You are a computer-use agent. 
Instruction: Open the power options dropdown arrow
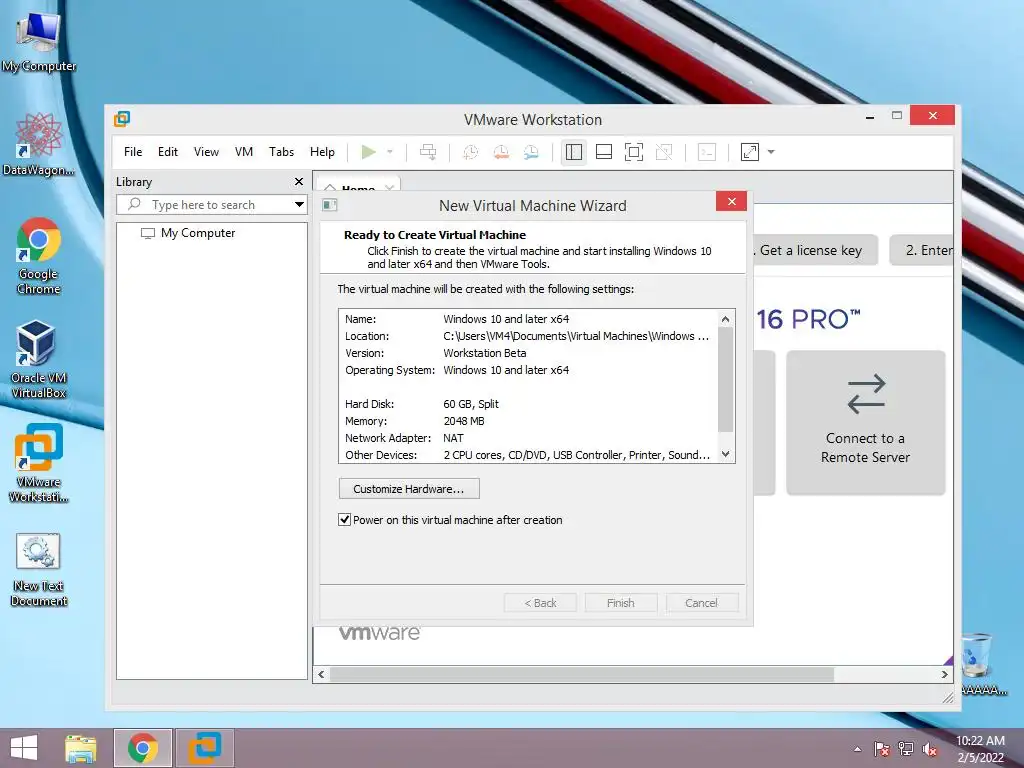390,152
